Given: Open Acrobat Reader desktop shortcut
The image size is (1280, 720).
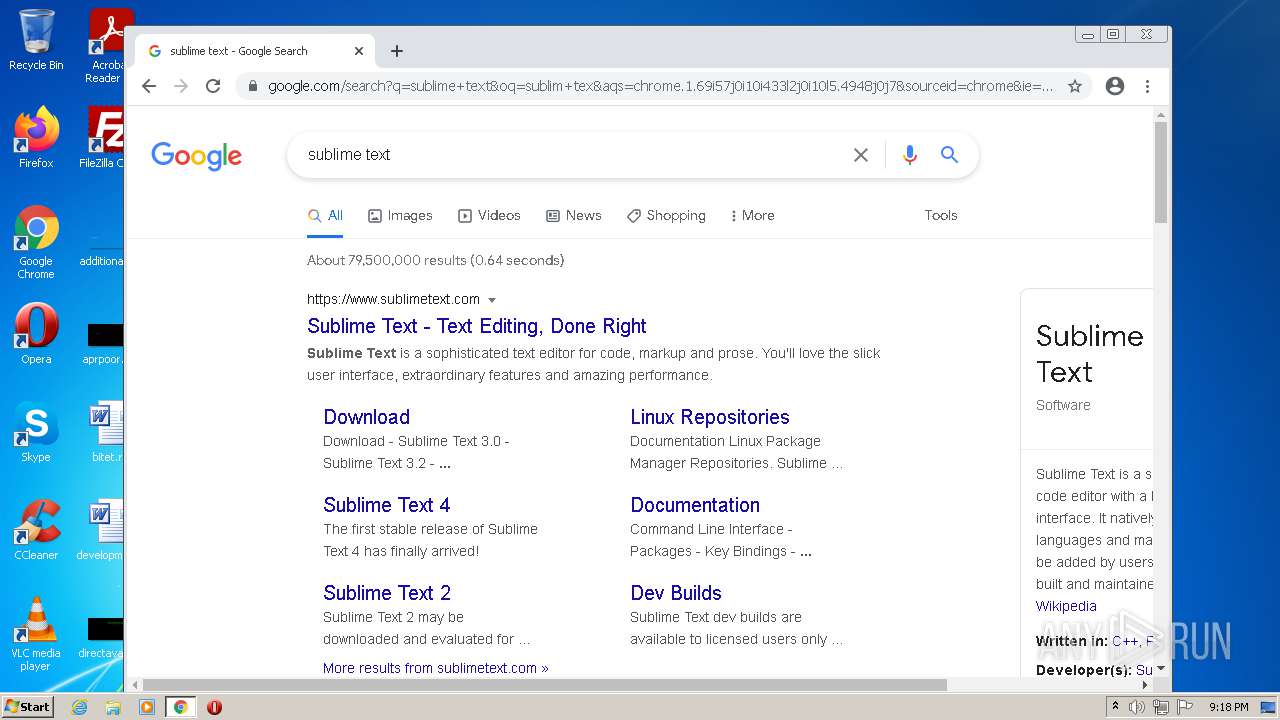Looking at the screenshot, I should tap(107, 46).
